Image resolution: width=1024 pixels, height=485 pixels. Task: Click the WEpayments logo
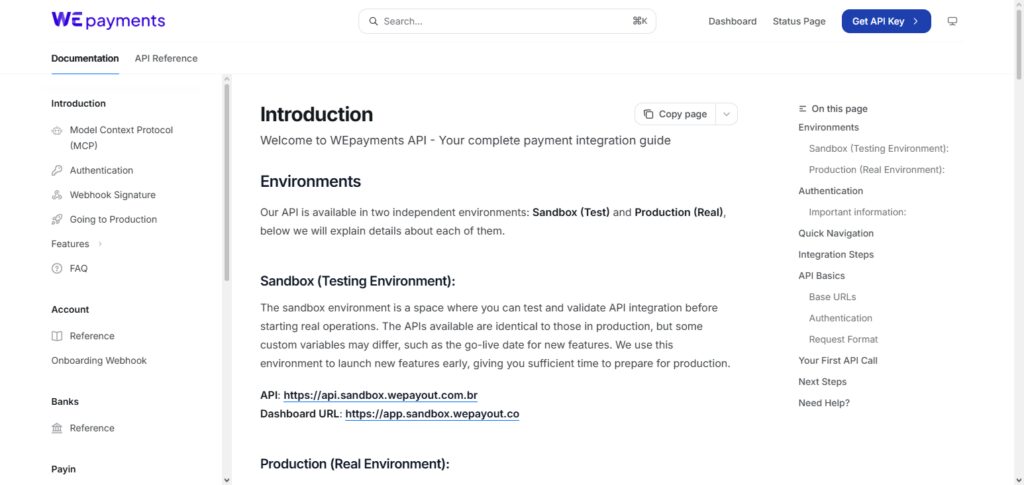108,21
